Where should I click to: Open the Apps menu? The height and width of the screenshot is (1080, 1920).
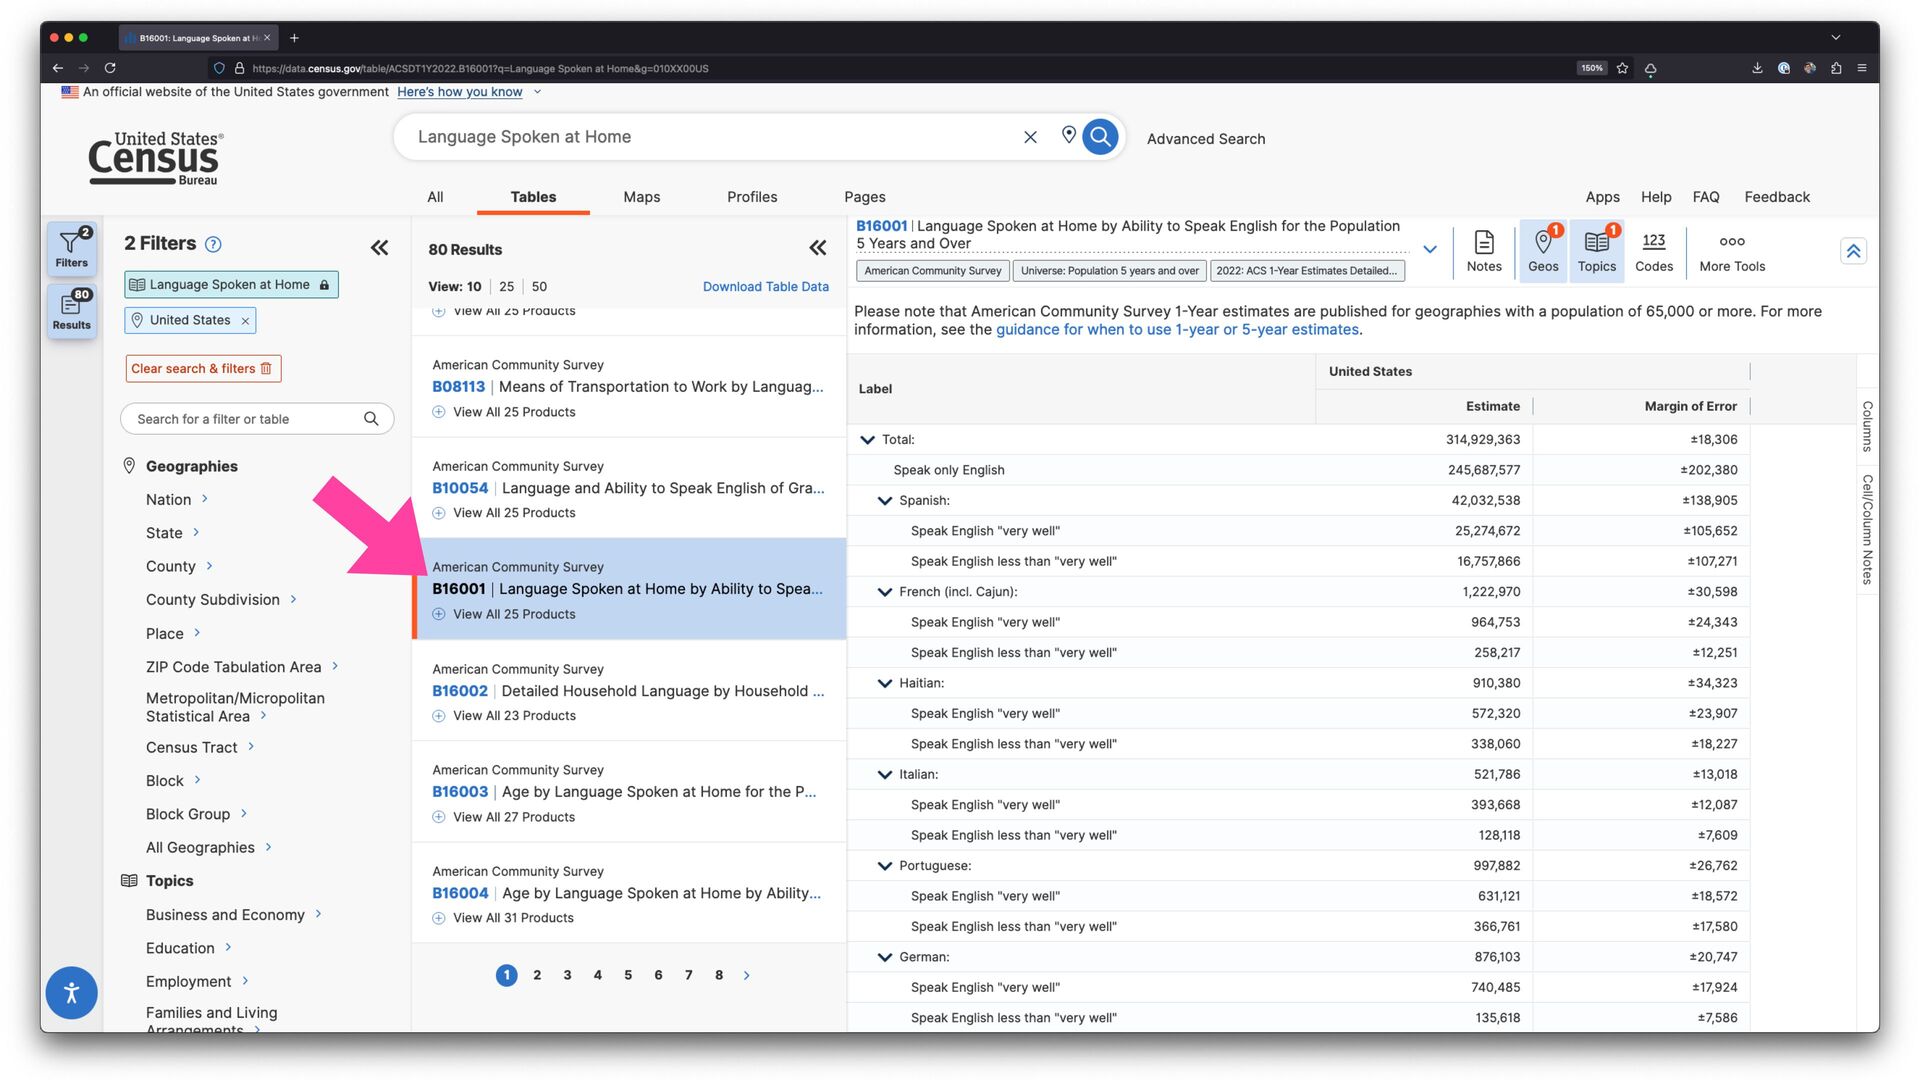coord(1602,197)
